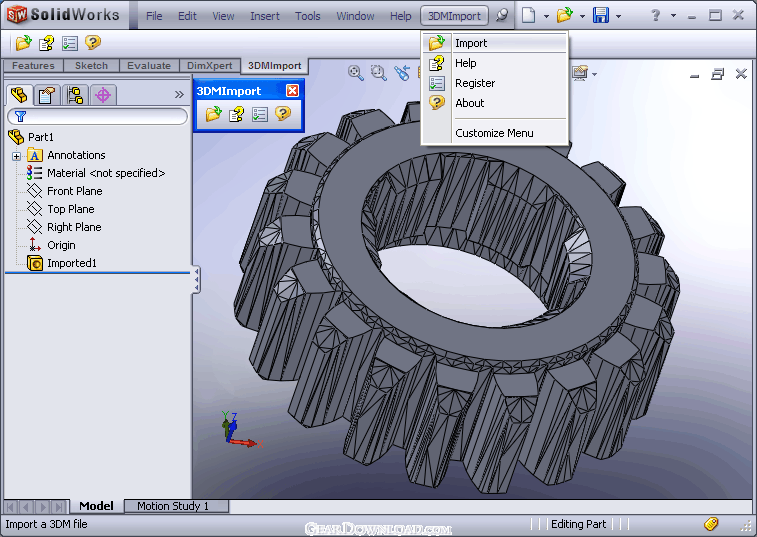Open the Edit menu
Screen dimensions: 757x537
click(x=187, y=16)
